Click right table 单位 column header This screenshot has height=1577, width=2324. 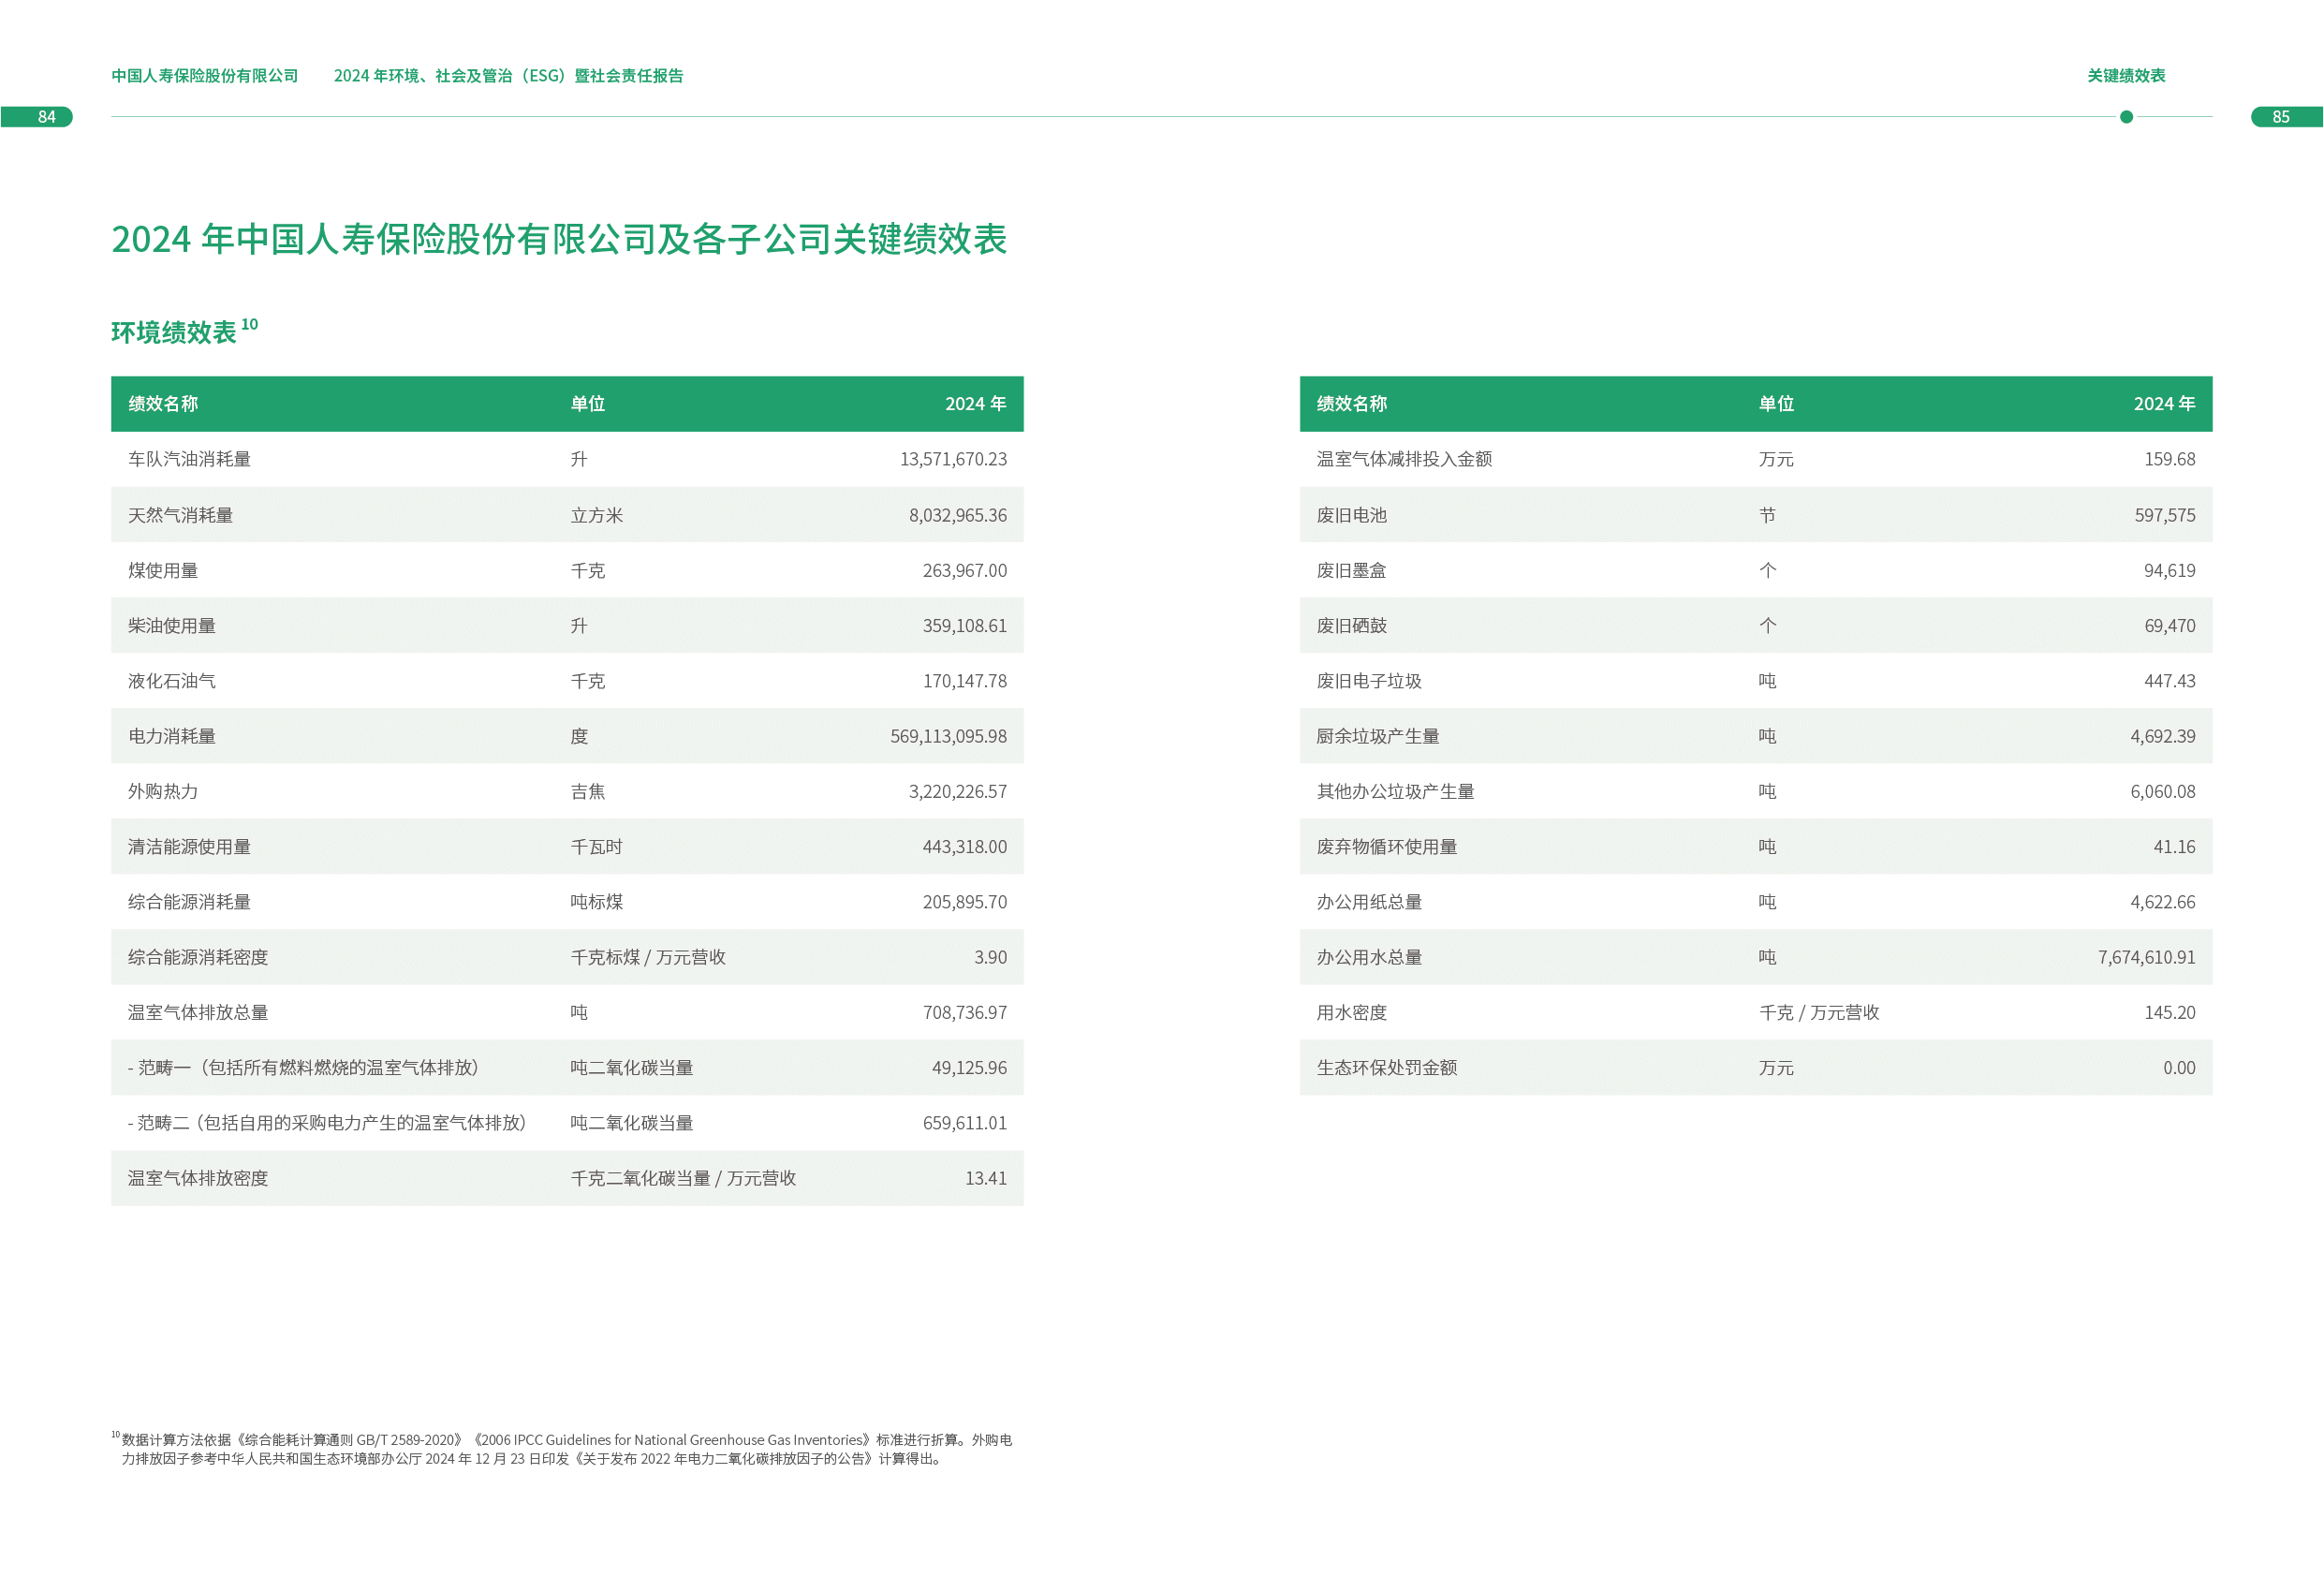pyautogui.click(x=1776, y=404)
